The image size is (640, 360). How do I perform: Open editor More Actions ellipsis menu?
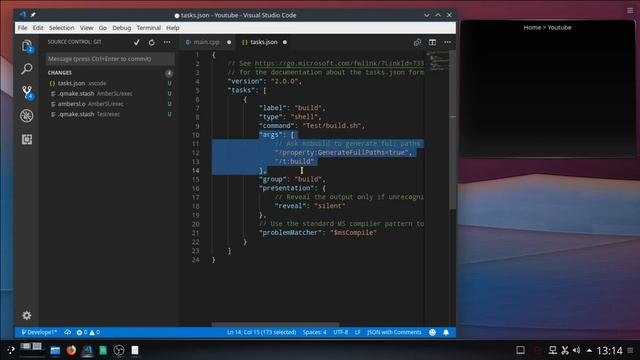[x=448, y=42]
